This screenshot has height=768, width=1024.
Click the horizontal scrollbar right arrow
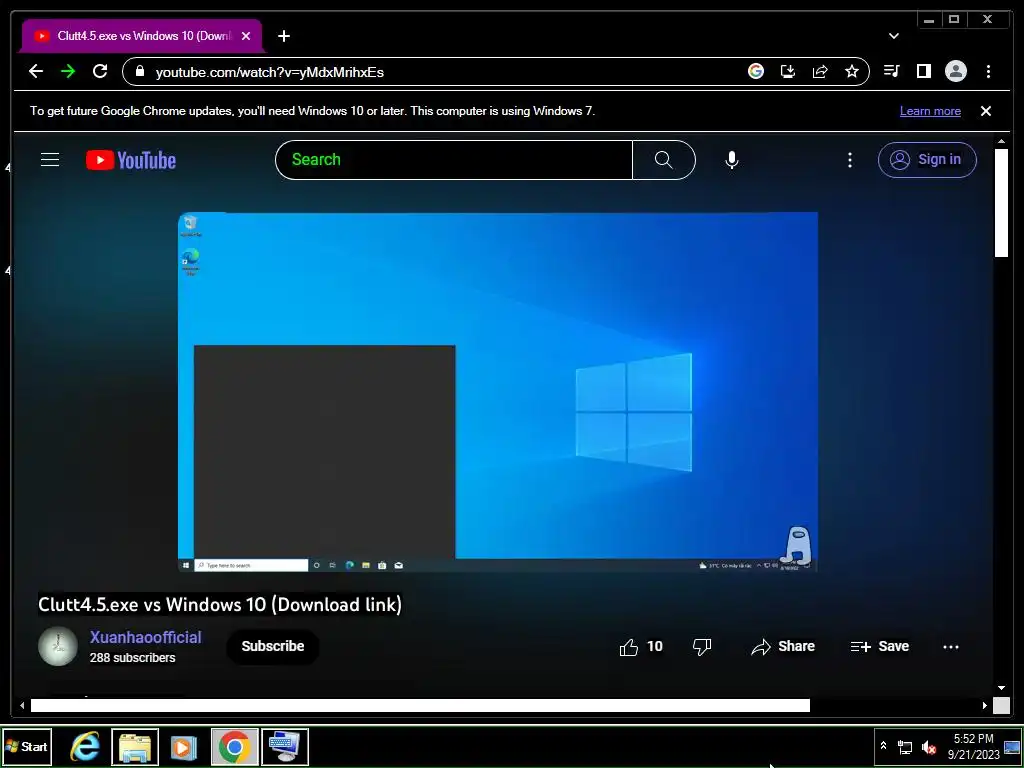[x=985, y=705]
